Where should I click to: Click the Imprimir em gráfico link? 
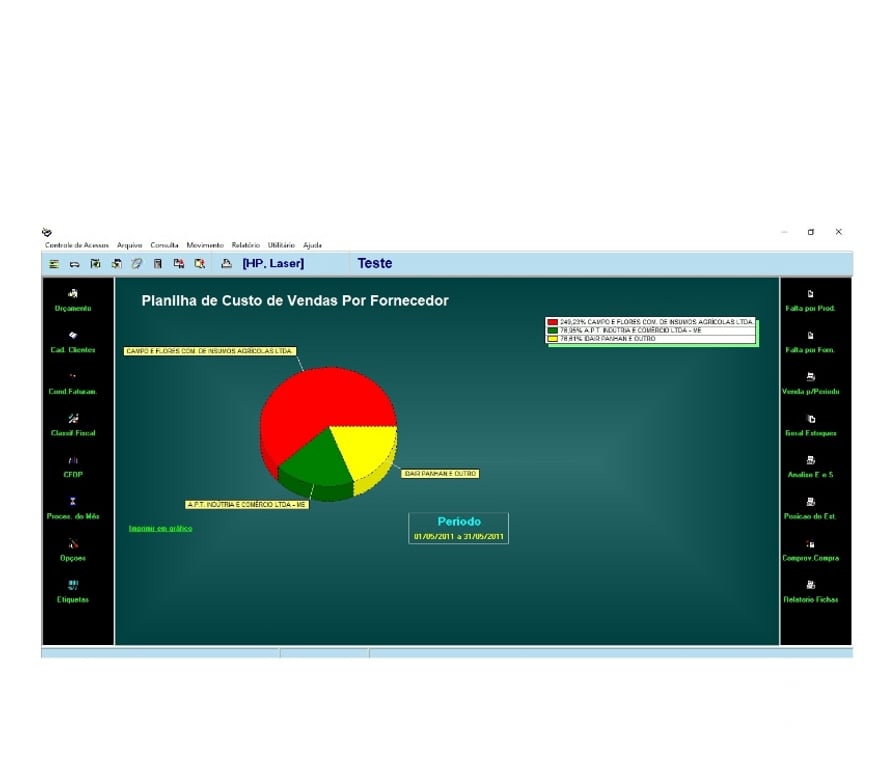[x=160, y=528]
